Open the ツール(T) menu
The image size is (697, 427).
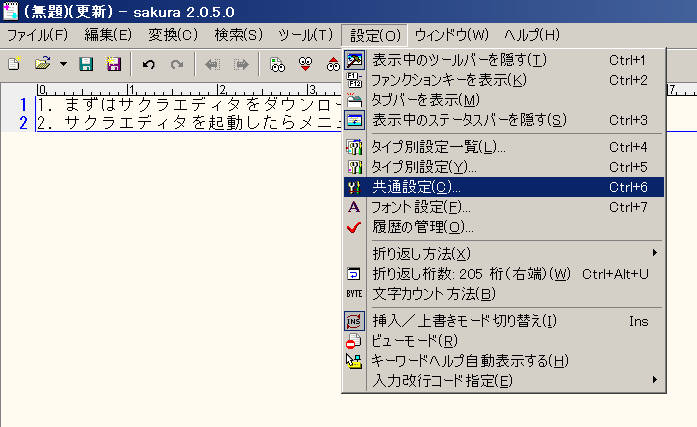point(305,34)
